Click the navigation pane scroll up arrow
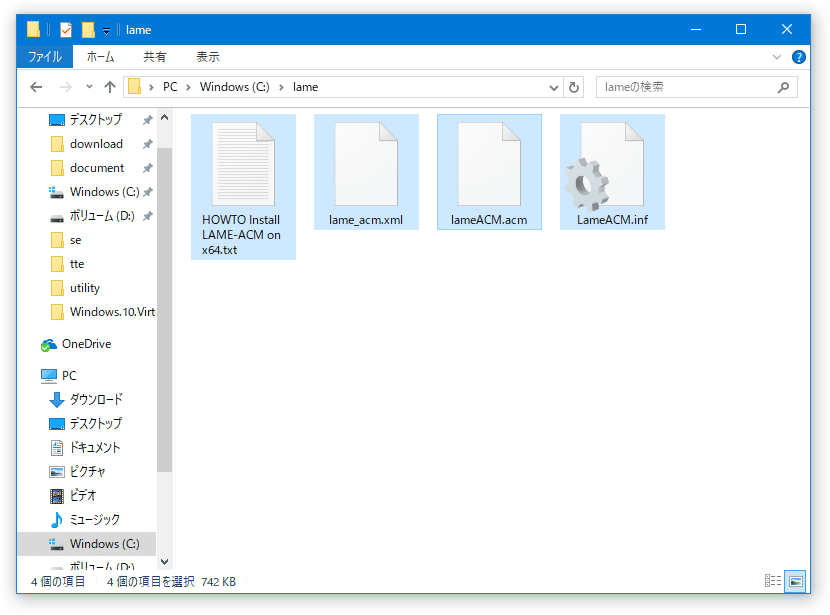This screenshot has height=615, width=830. pyautogui.click(x=165, y=117)
